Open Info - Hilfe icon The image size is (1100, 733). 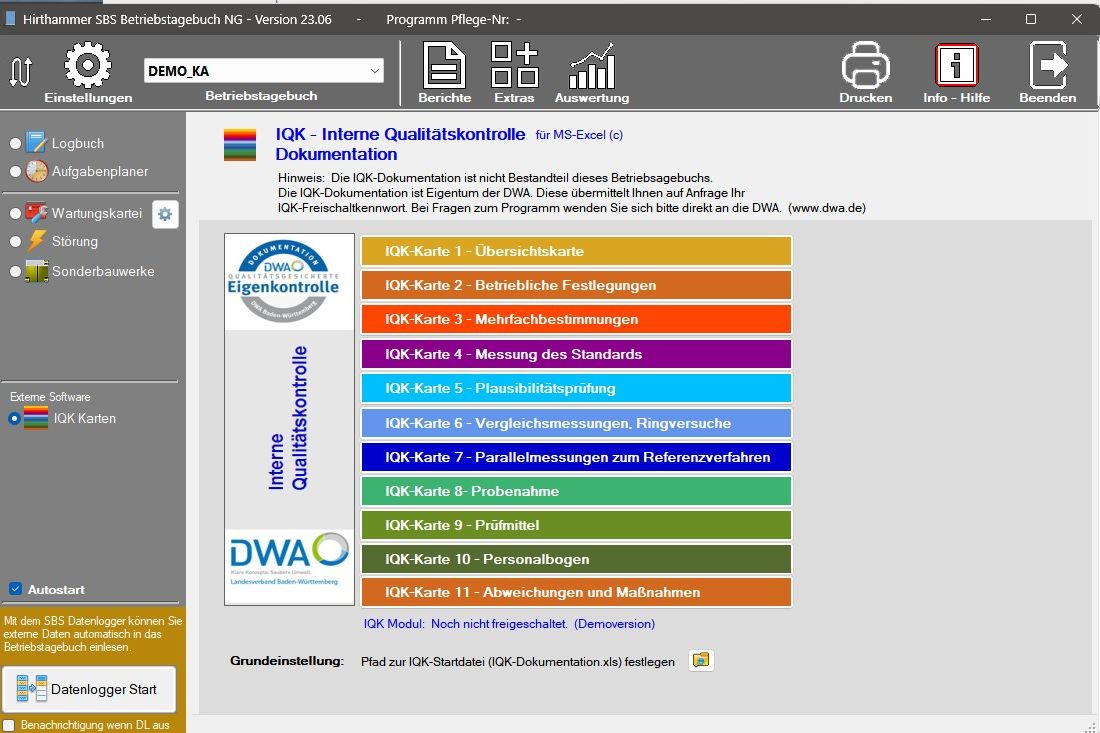[956, 66]
